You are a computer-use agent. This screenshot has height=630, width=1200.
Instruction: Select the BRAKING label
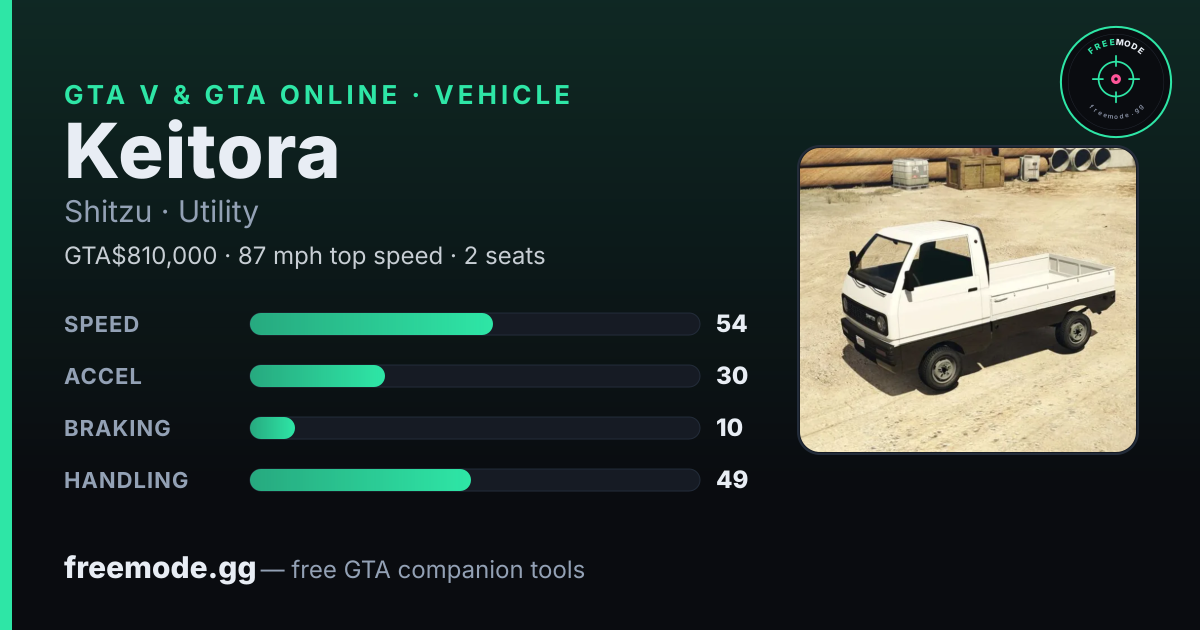(117, 428)
